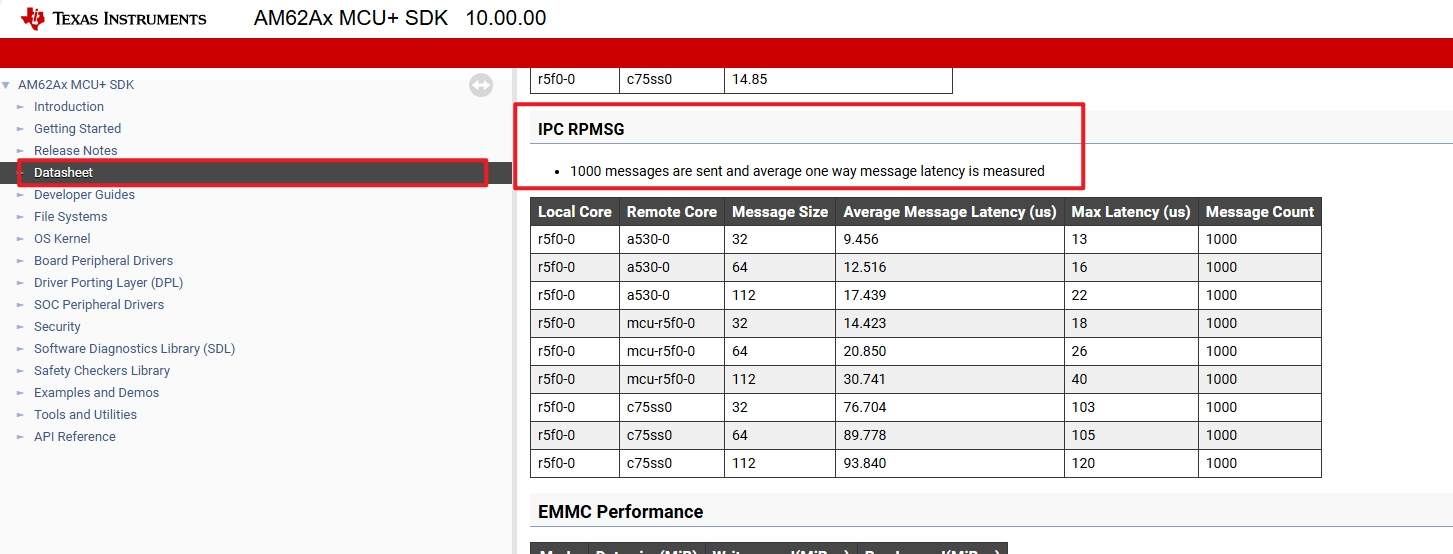Open Examples and Demos page
This screenshot has width=1453, height=554.
click(x=96, y=393)
